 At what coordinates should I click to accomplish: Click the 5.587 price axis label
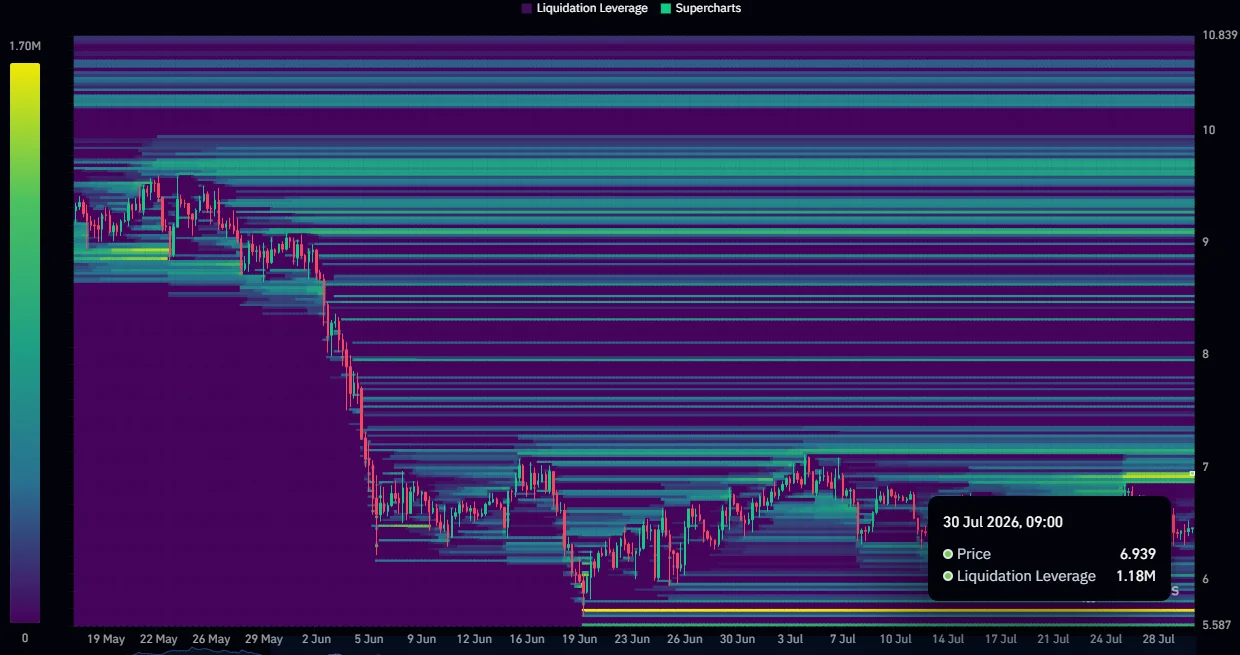pyautogui.click(x=1215, y=625)
